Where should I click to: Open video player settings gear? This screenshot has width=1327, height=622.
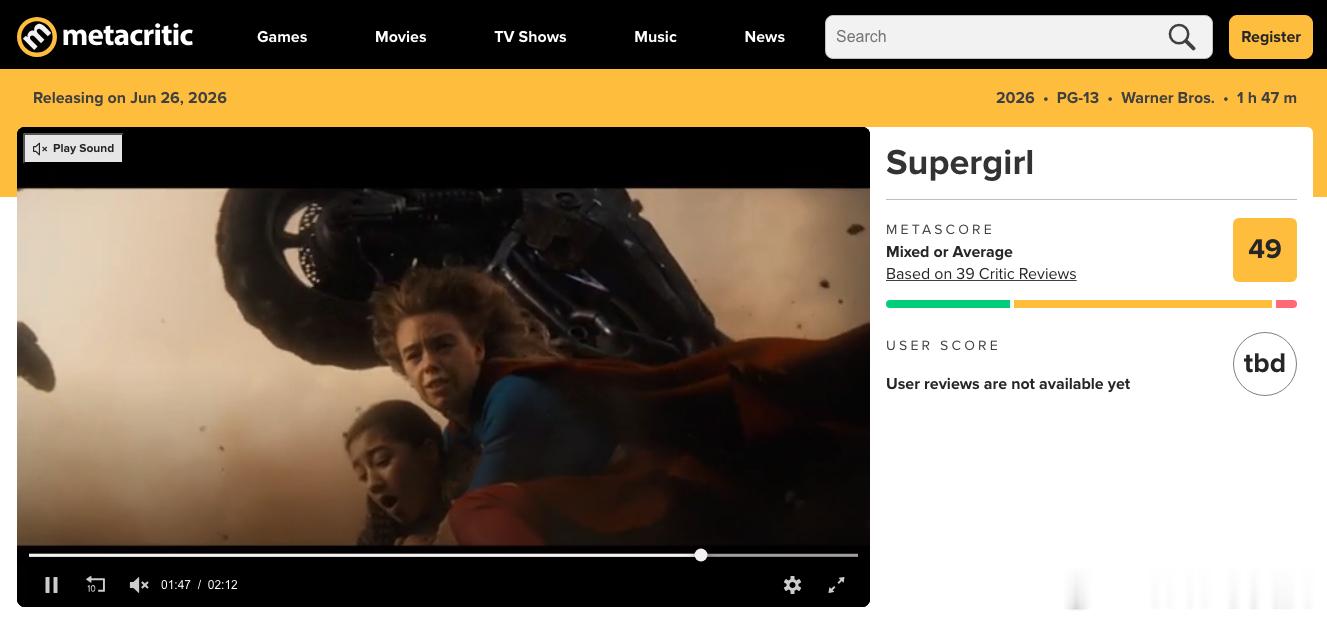(x=792, y=585)
